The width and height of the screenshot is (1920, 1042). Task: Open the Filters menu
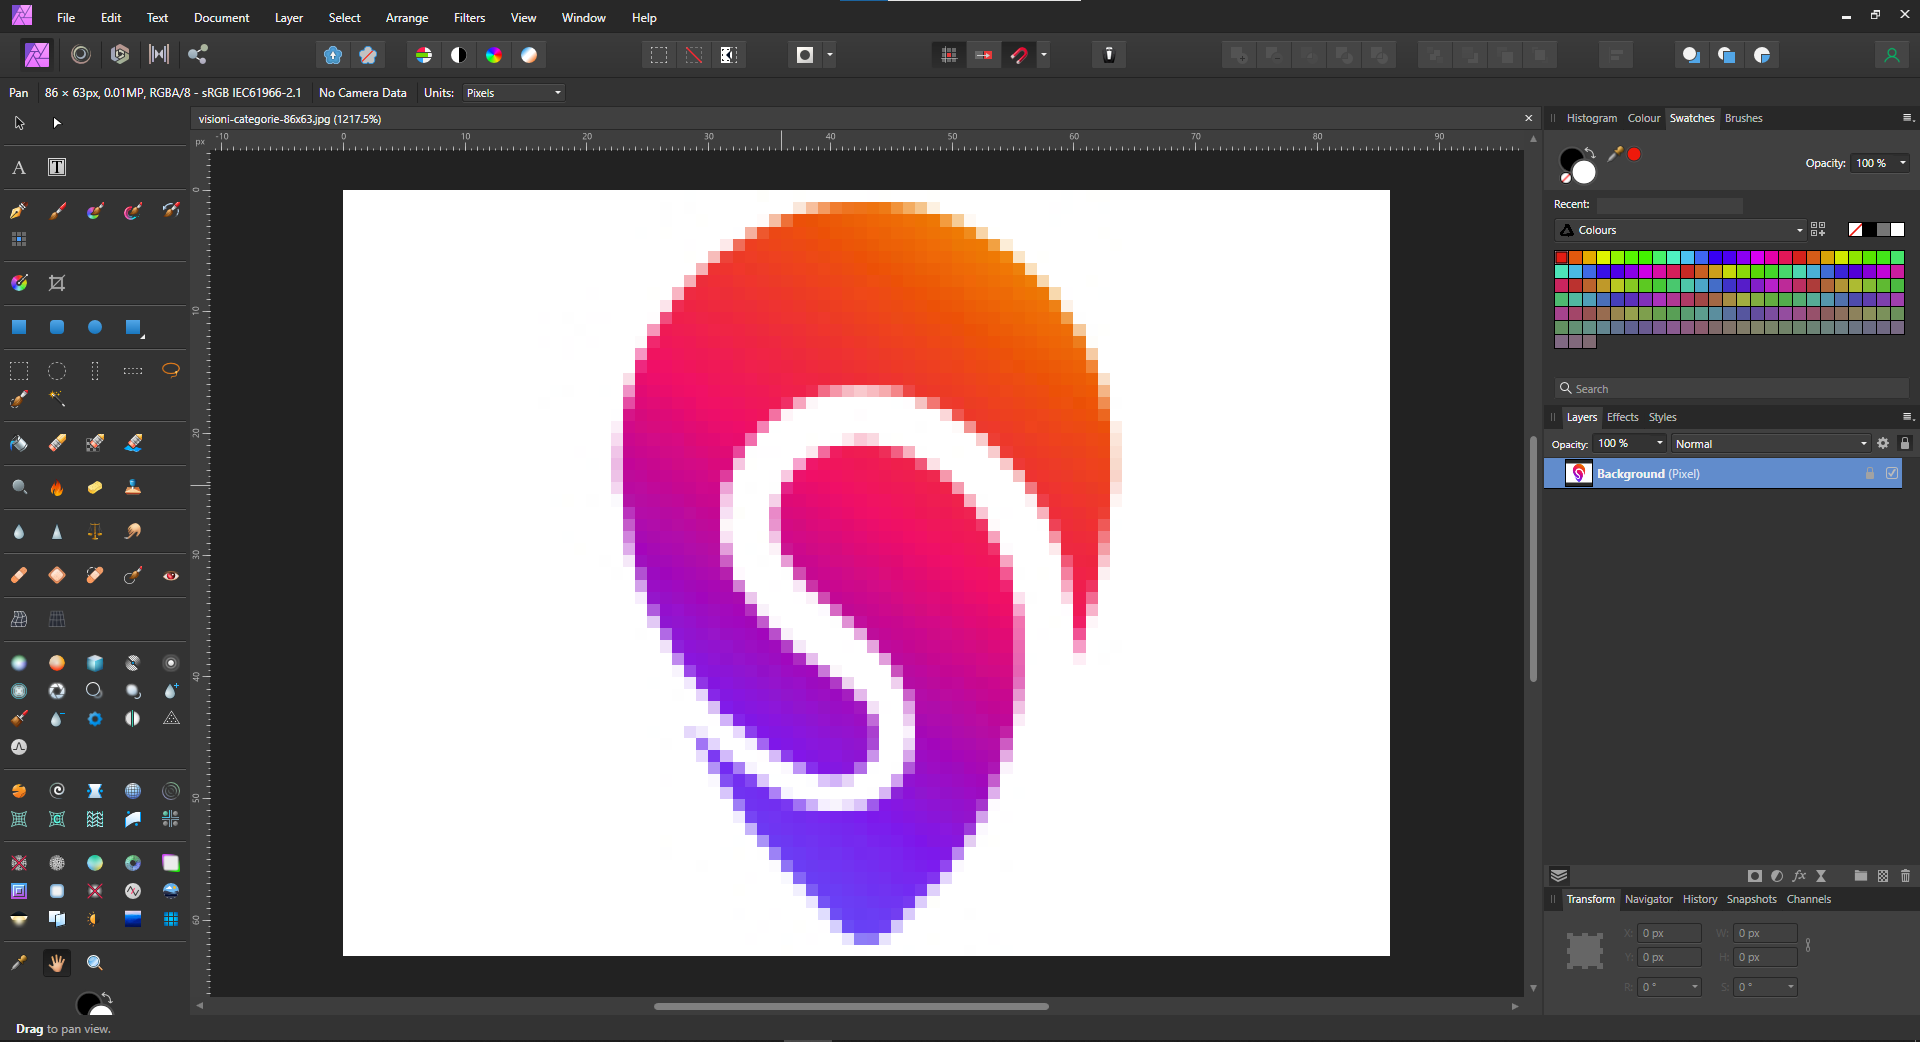[x=469, y=18]
